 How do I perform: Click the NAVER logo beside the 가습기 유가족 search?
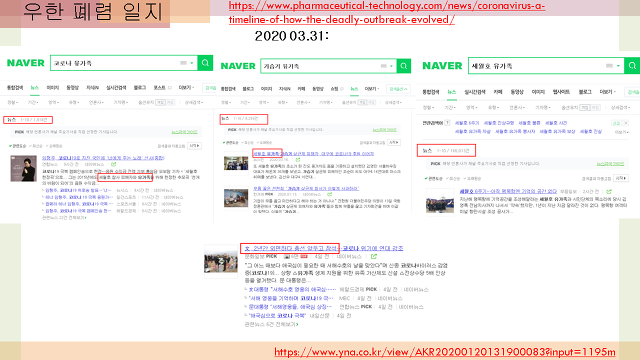pos(238,66)
